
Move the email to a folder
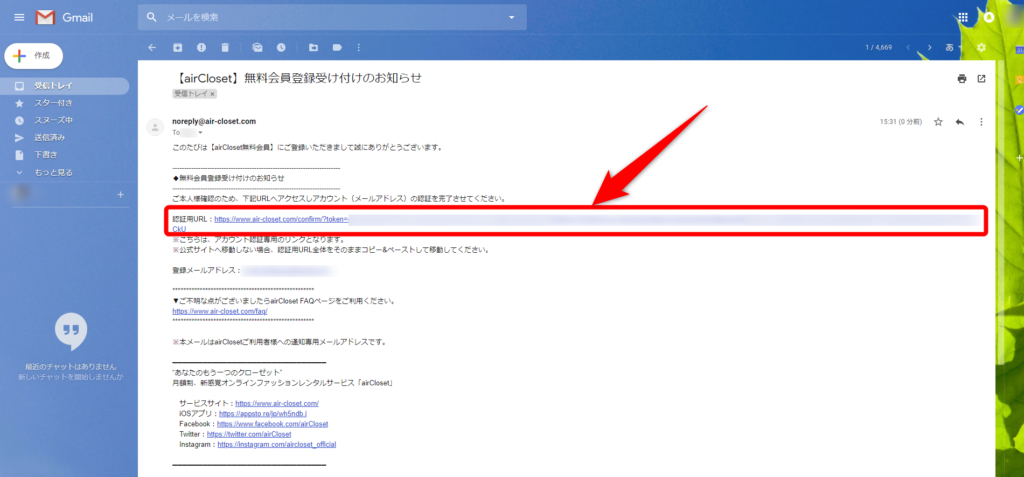(x=313, y=48)
